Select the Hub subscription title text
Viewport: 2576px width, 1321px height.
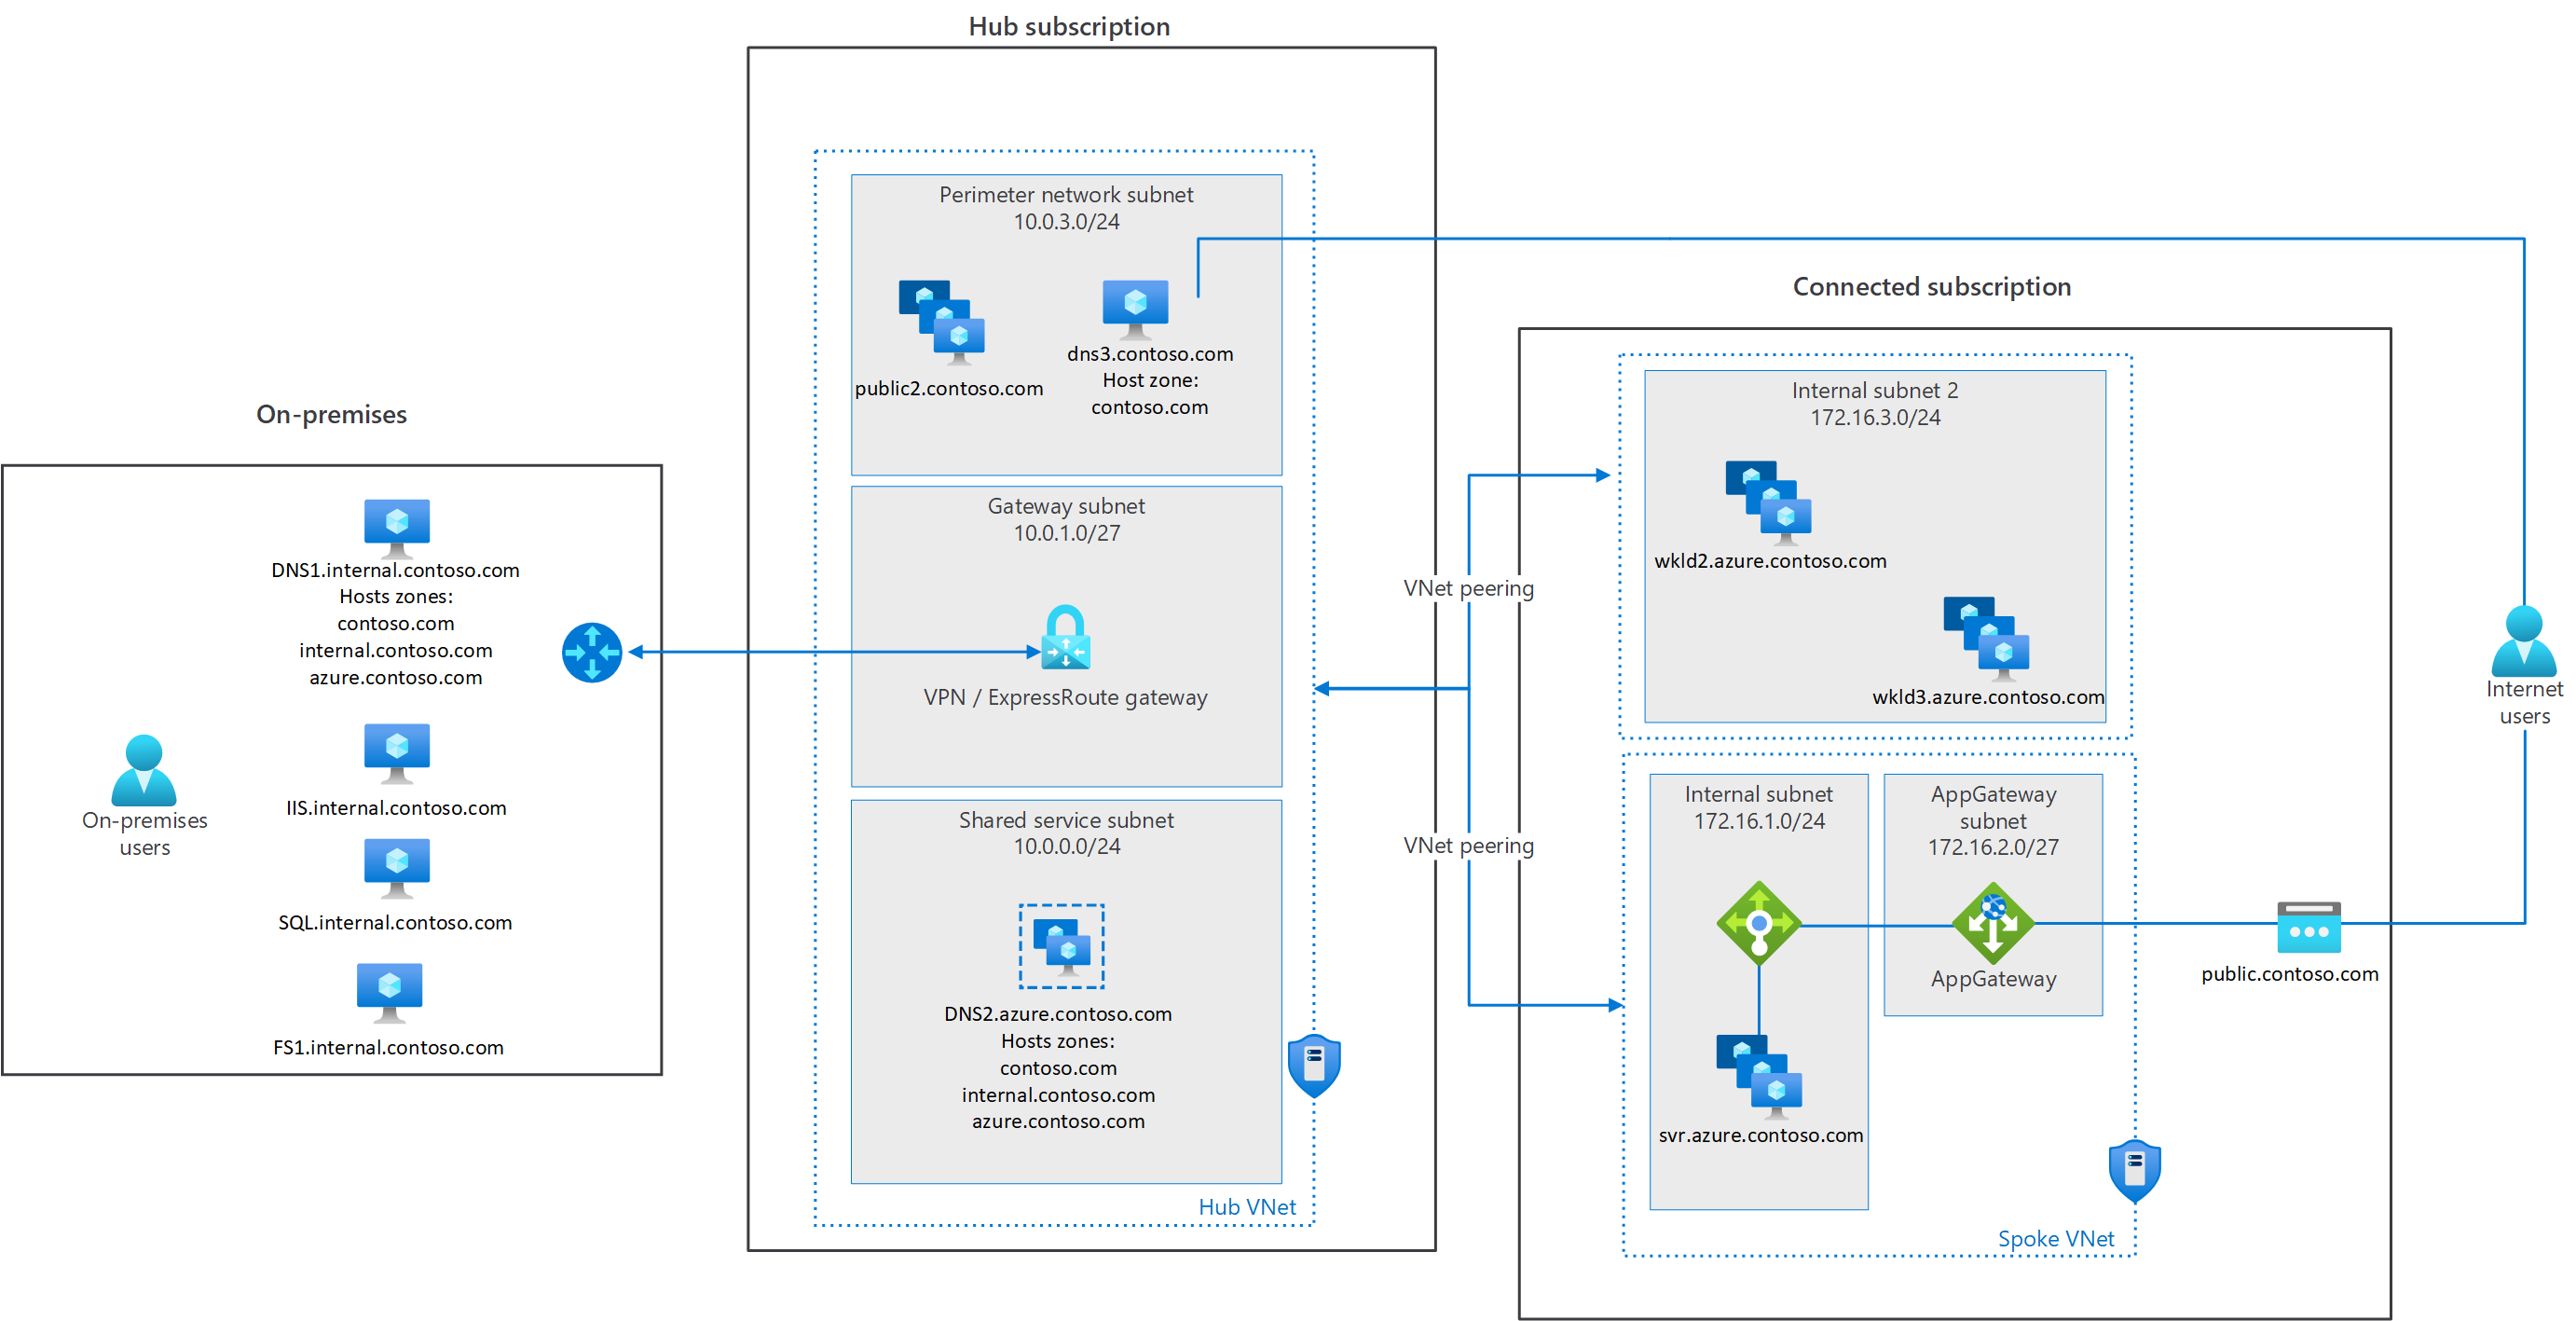tap(1068, 26)
